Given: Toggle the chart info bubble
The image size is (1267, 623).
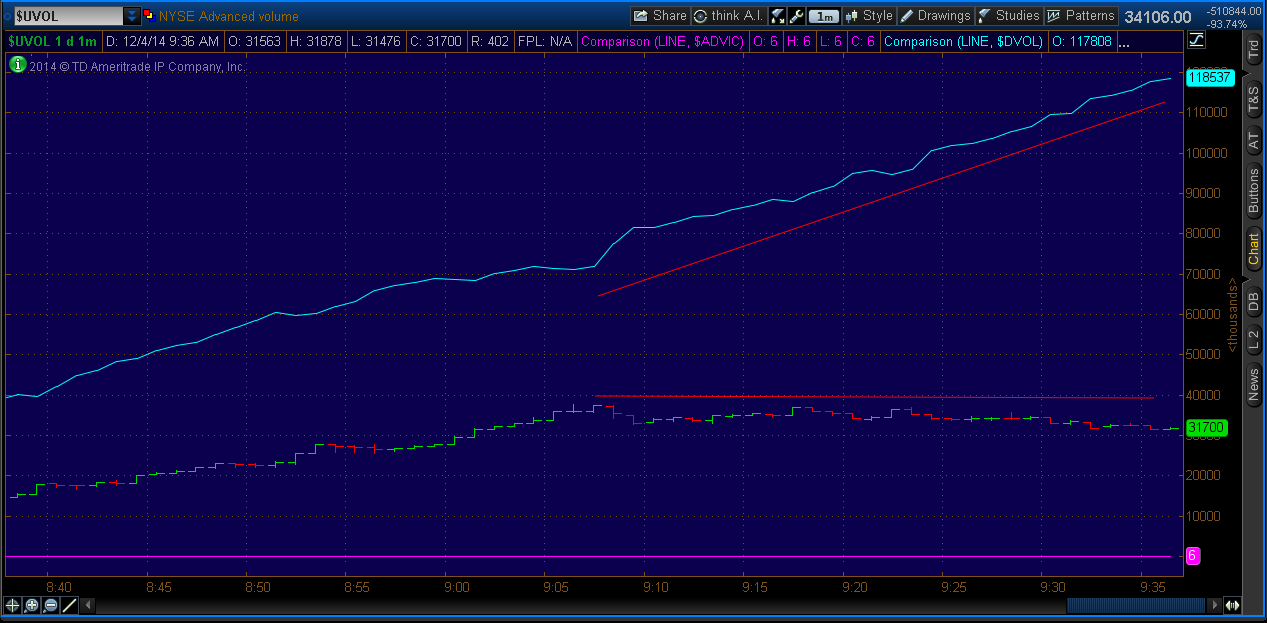Looking at the screenshot, I should click(15, 64).
